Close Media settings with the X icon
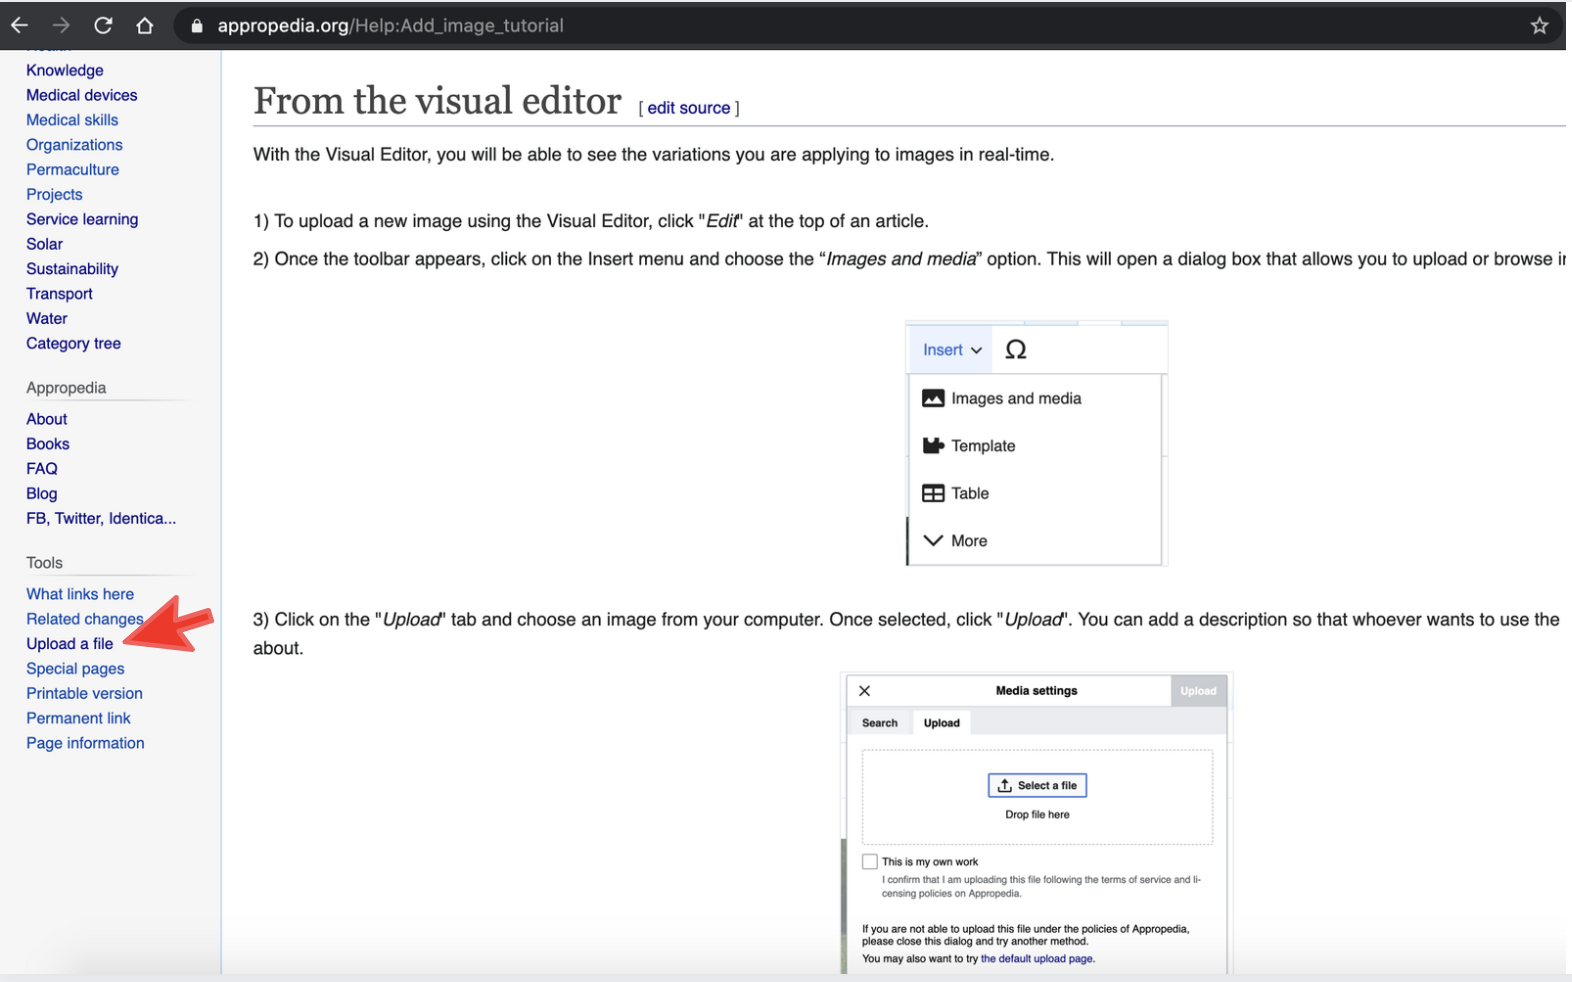 tap(865, 691)
